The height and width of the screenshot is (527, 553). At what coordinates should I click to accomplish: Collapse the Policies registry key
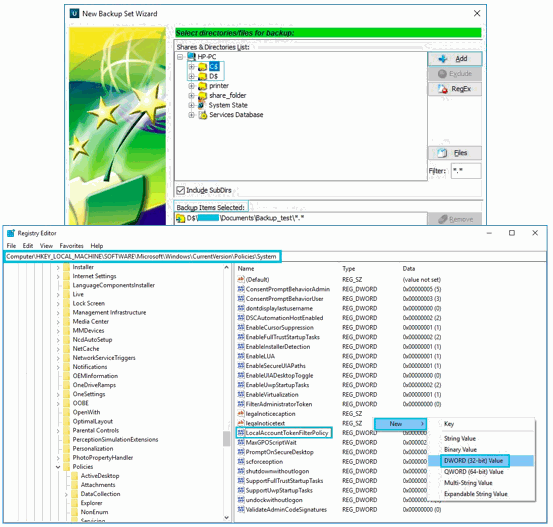coord(58,467)
